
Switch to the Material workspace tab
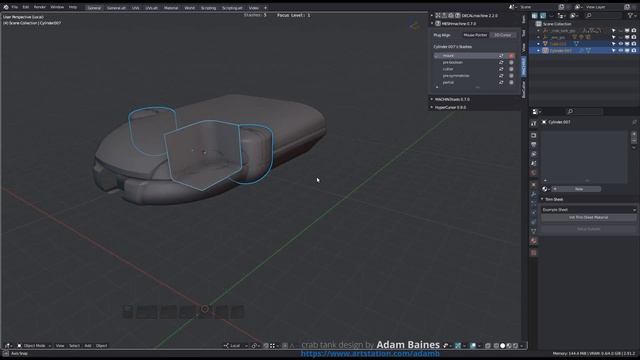point(171,8)
